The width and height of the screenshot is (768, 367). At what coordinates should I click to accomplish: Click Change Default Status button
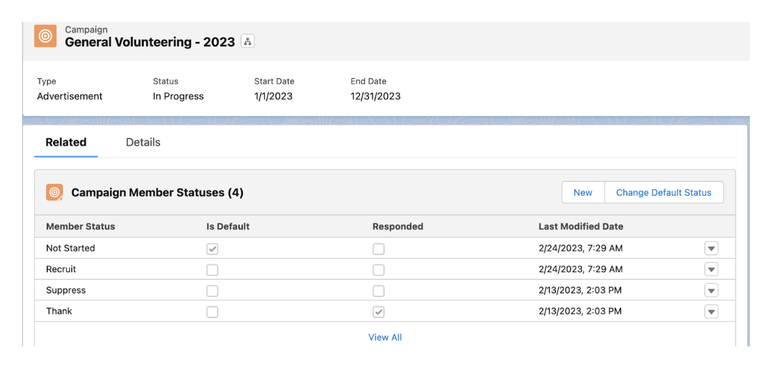[x=664, y=193]
